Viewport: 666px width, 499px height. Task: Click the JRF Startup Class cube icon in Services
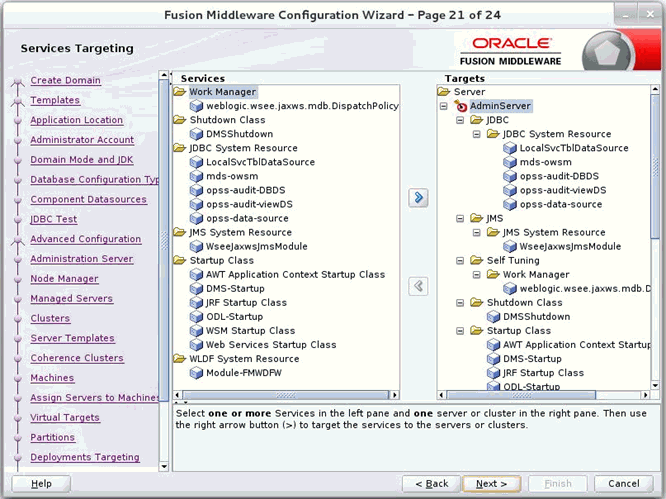196,303
